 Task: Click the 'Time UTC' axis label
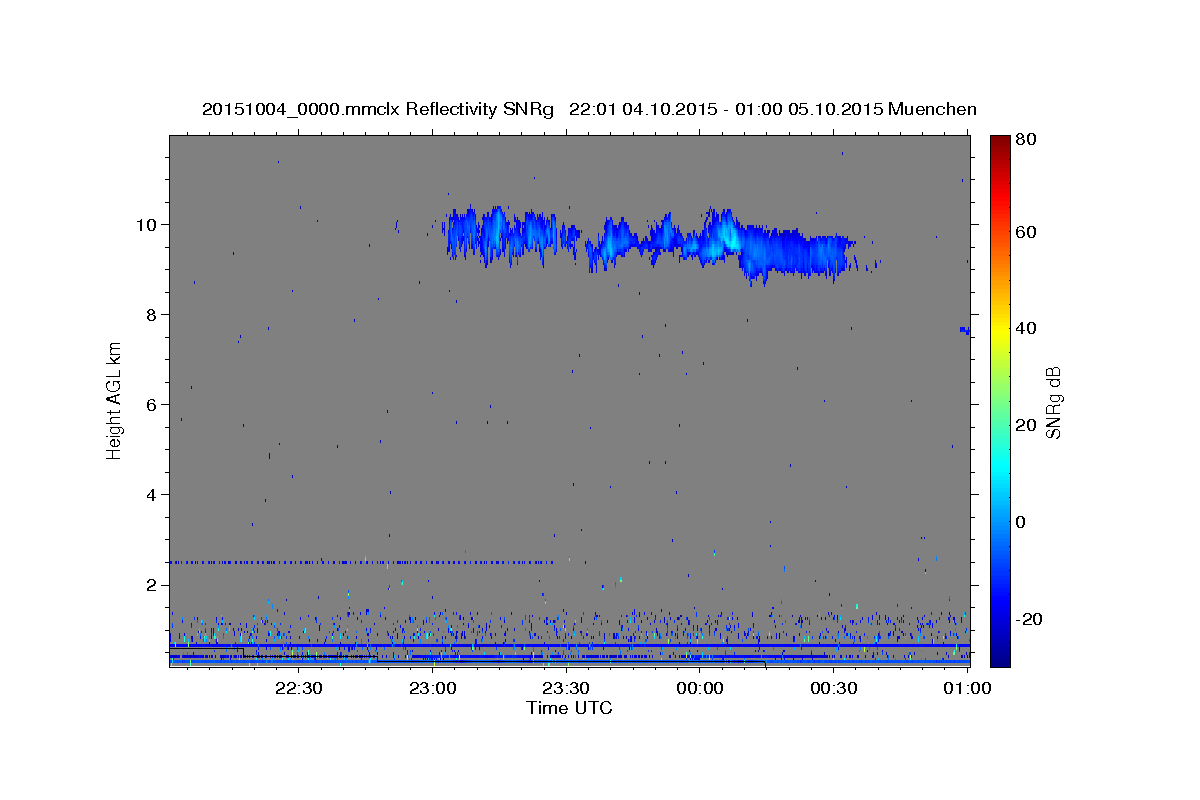click(569, 708)
